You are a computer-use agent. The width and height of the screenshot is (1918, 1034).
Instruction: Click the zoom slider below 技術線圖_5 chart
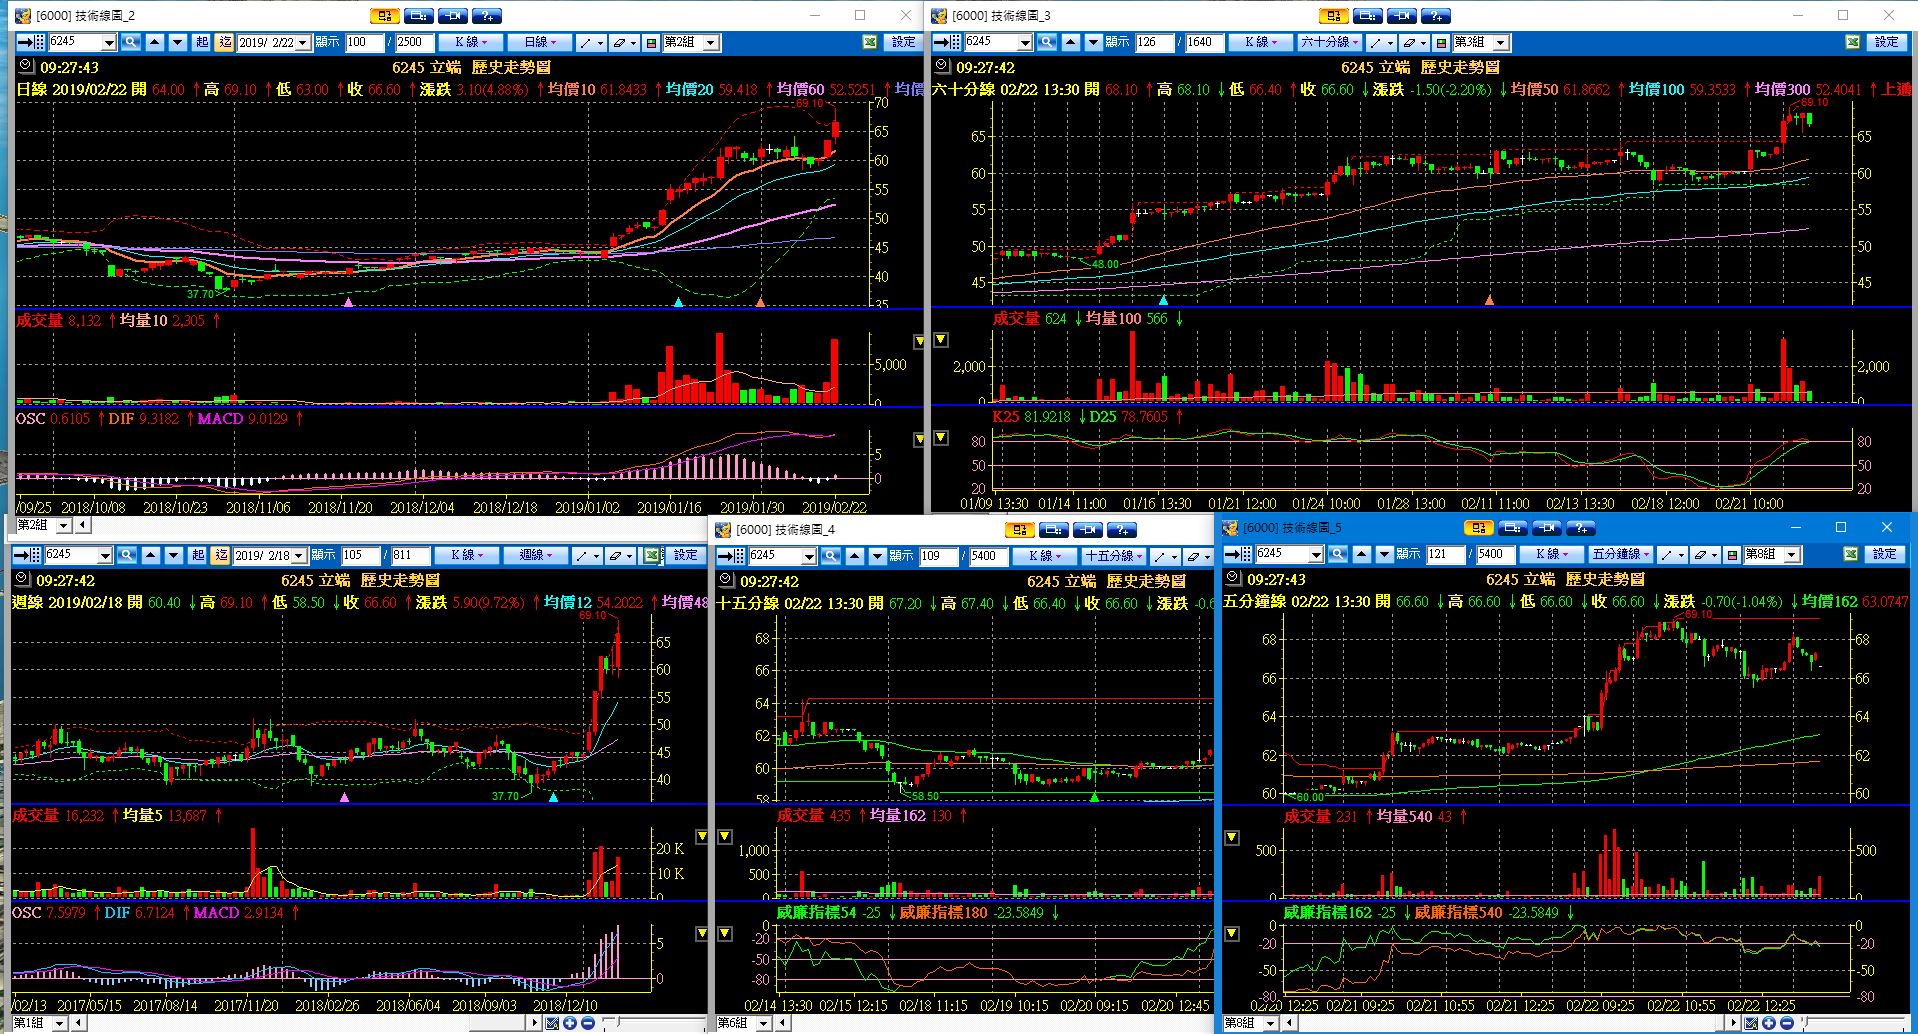pyautogui.click(x=1855, y=1023)
